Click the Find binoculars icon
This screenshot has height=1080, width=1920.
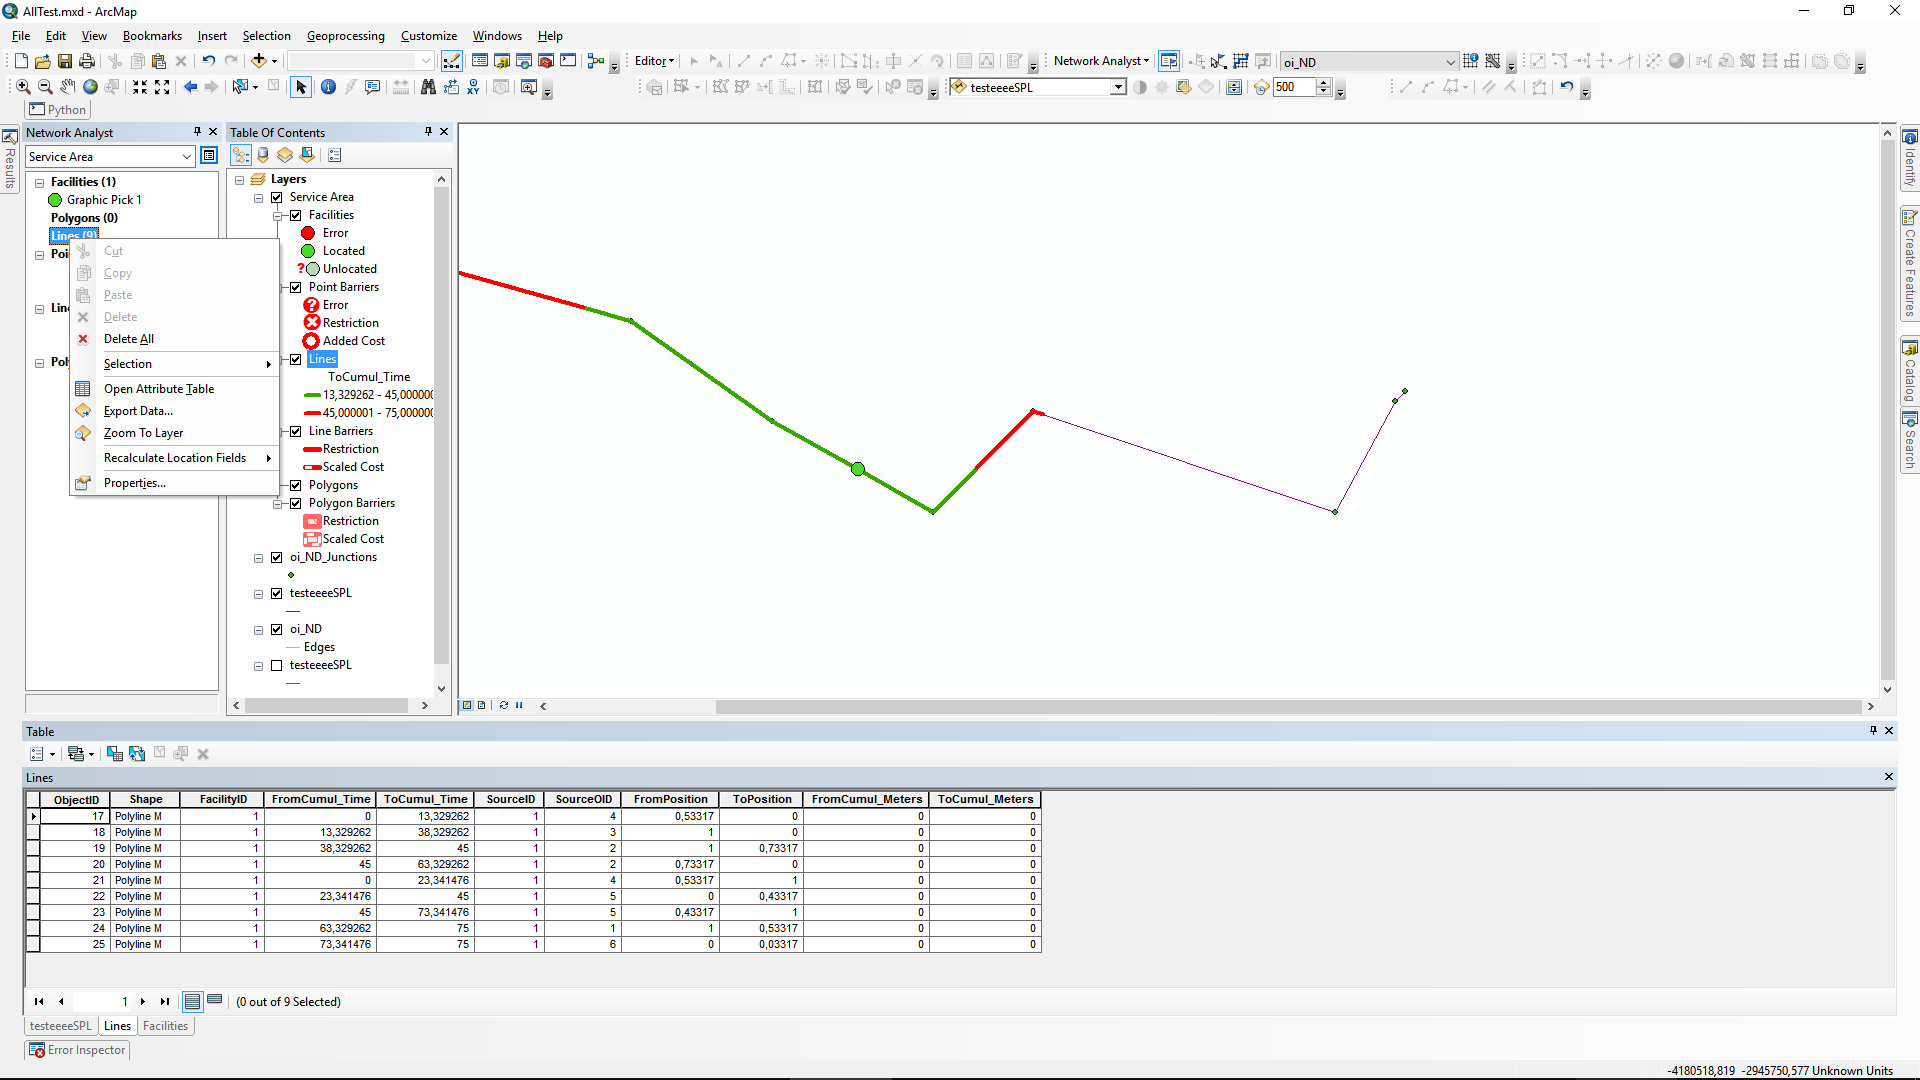[428, 87]
